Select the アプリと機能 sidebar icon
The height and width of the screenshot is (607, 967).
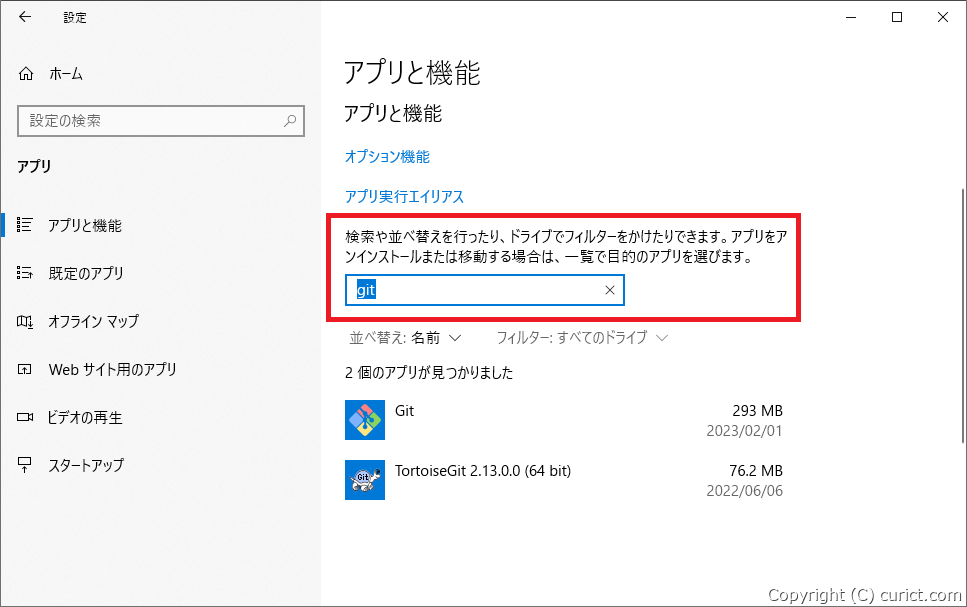tap(25, 225)
